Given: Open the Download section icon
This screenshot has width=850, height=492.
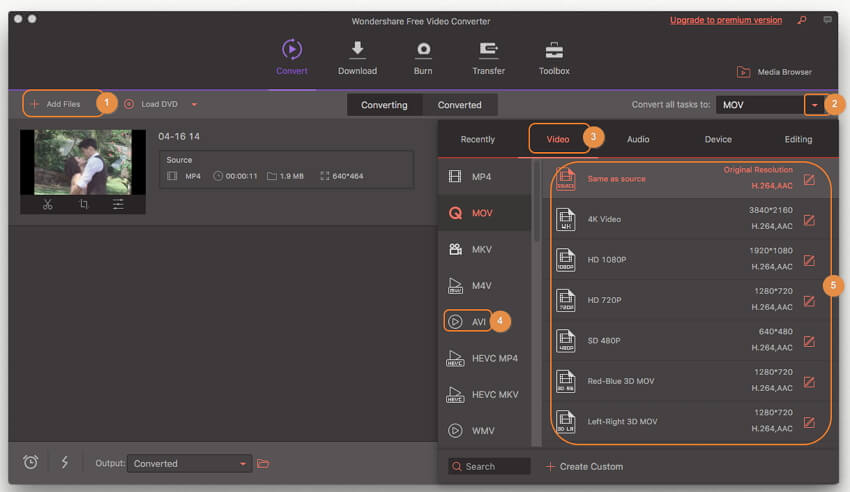Looking at the screenshot, I should click(357, 50).
